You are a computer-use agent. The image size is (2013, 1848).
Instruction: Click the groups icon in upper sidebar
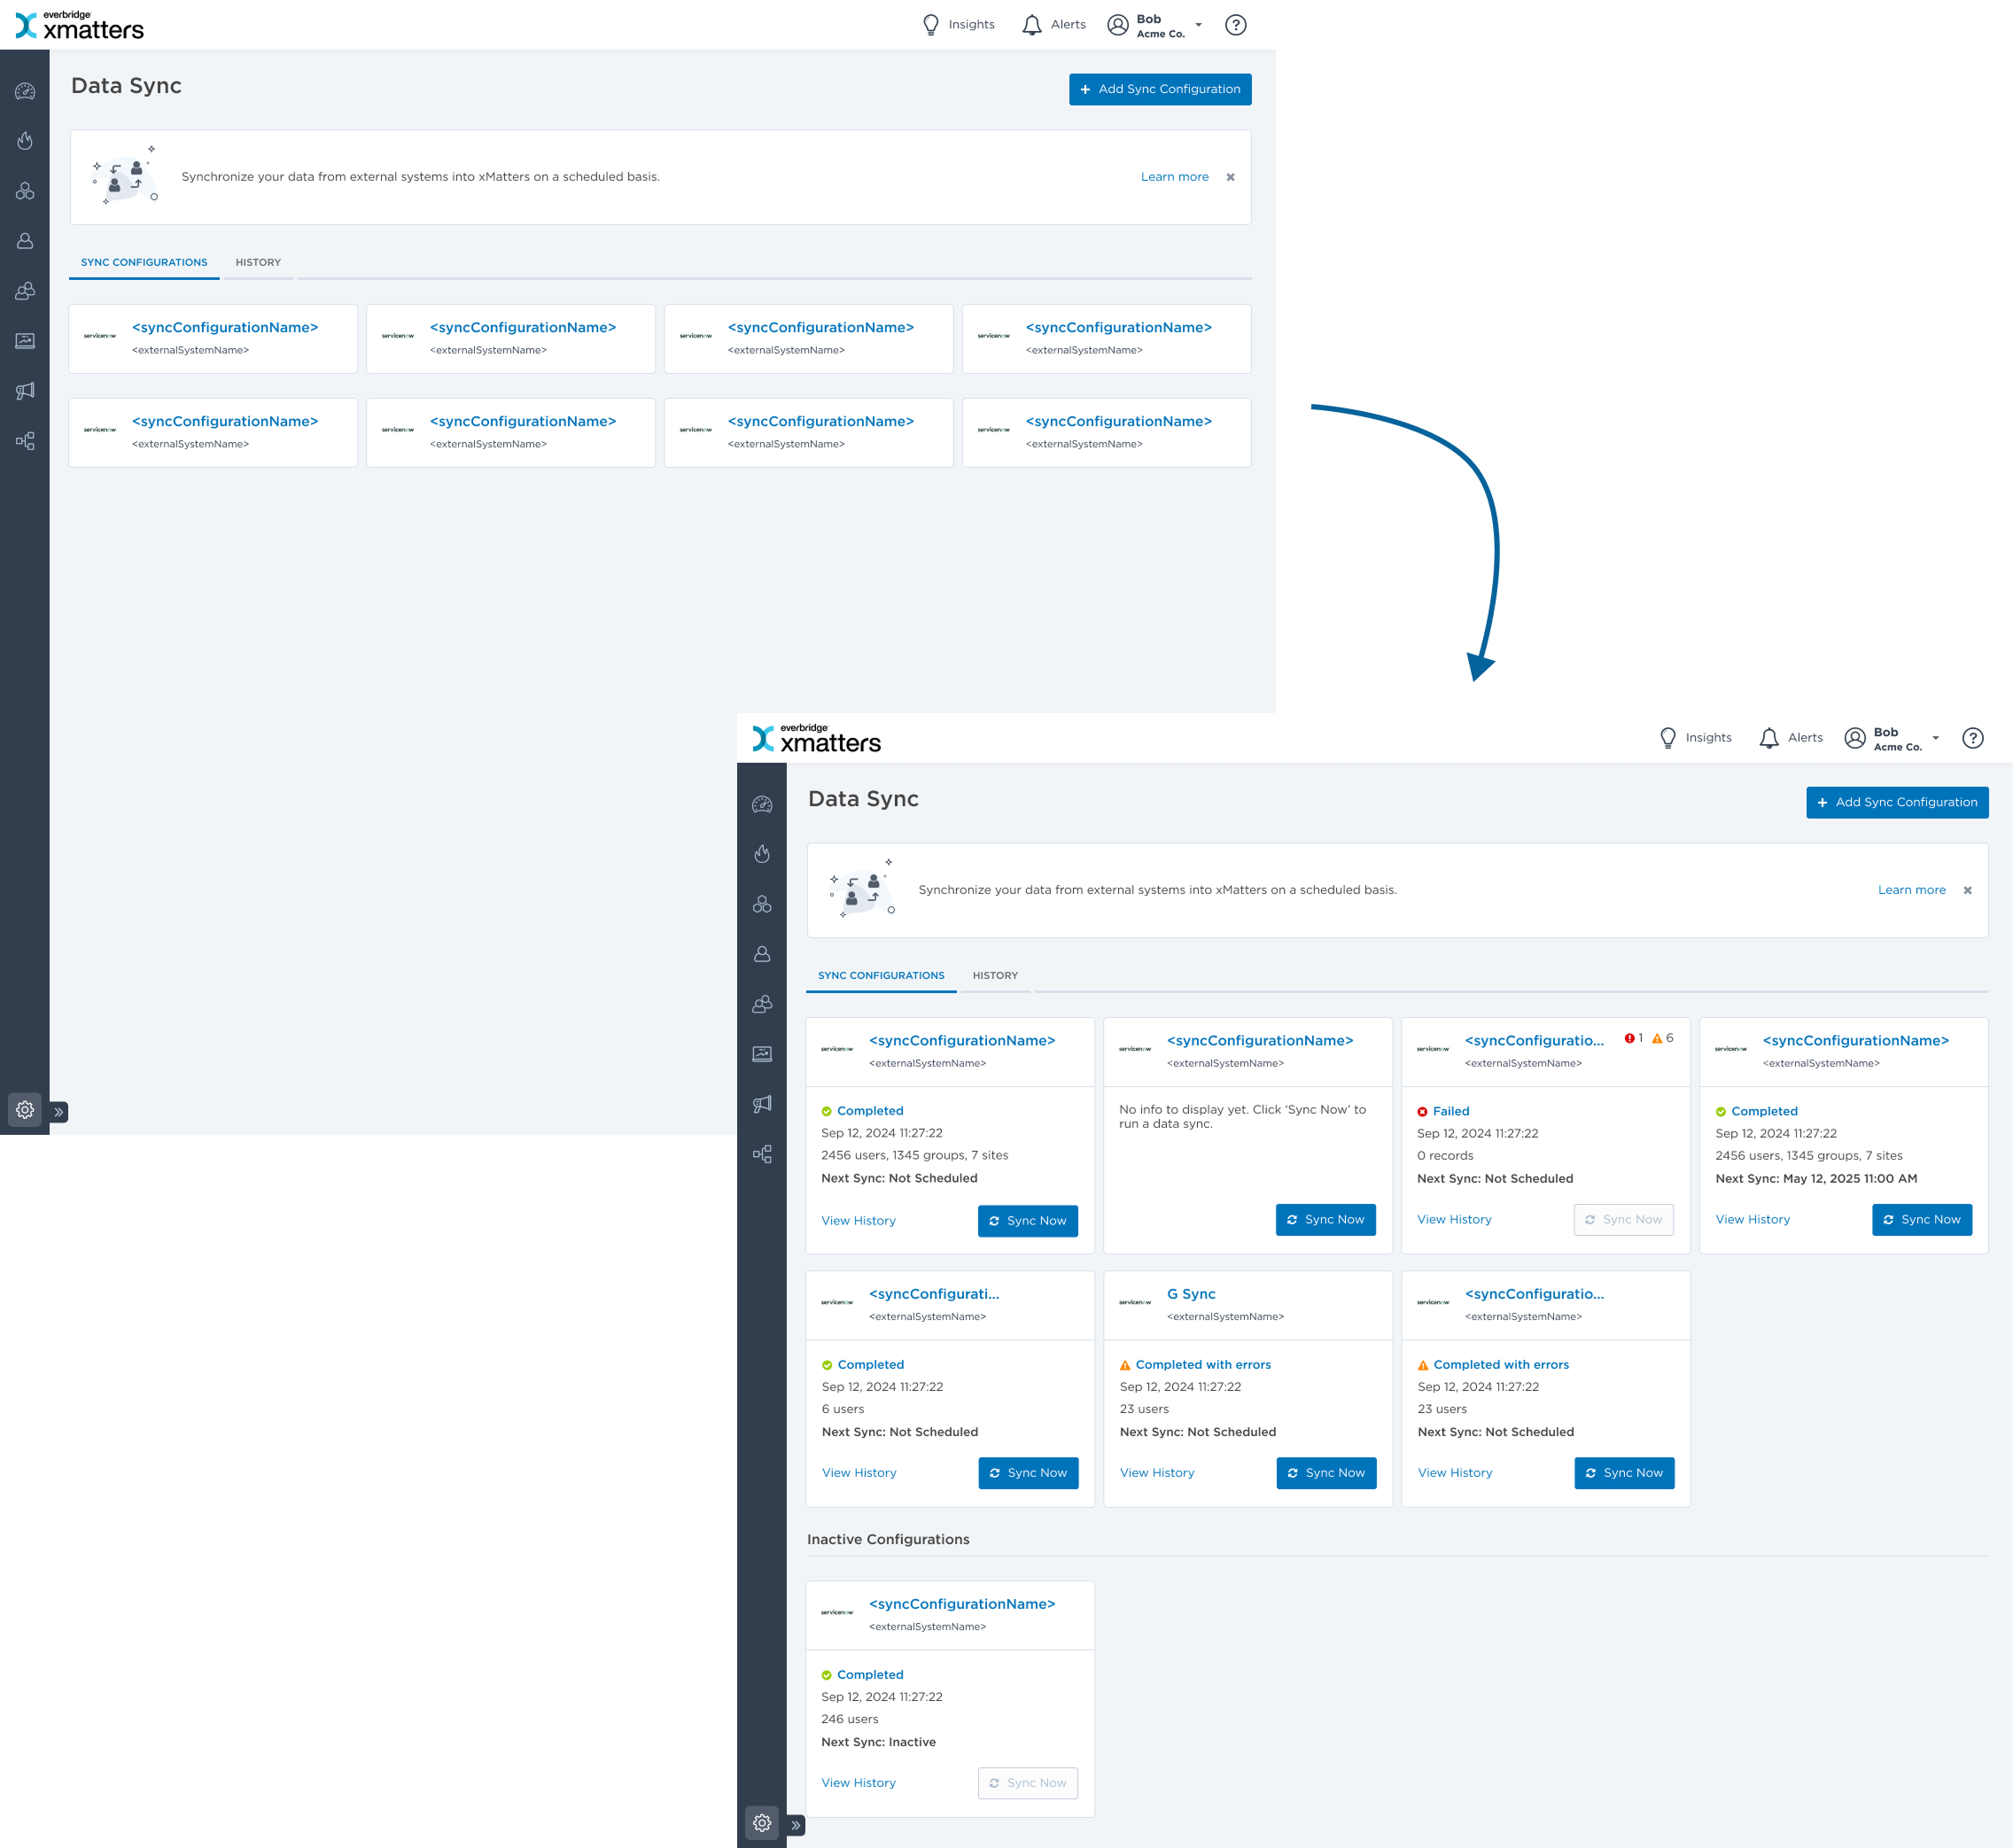25,291
